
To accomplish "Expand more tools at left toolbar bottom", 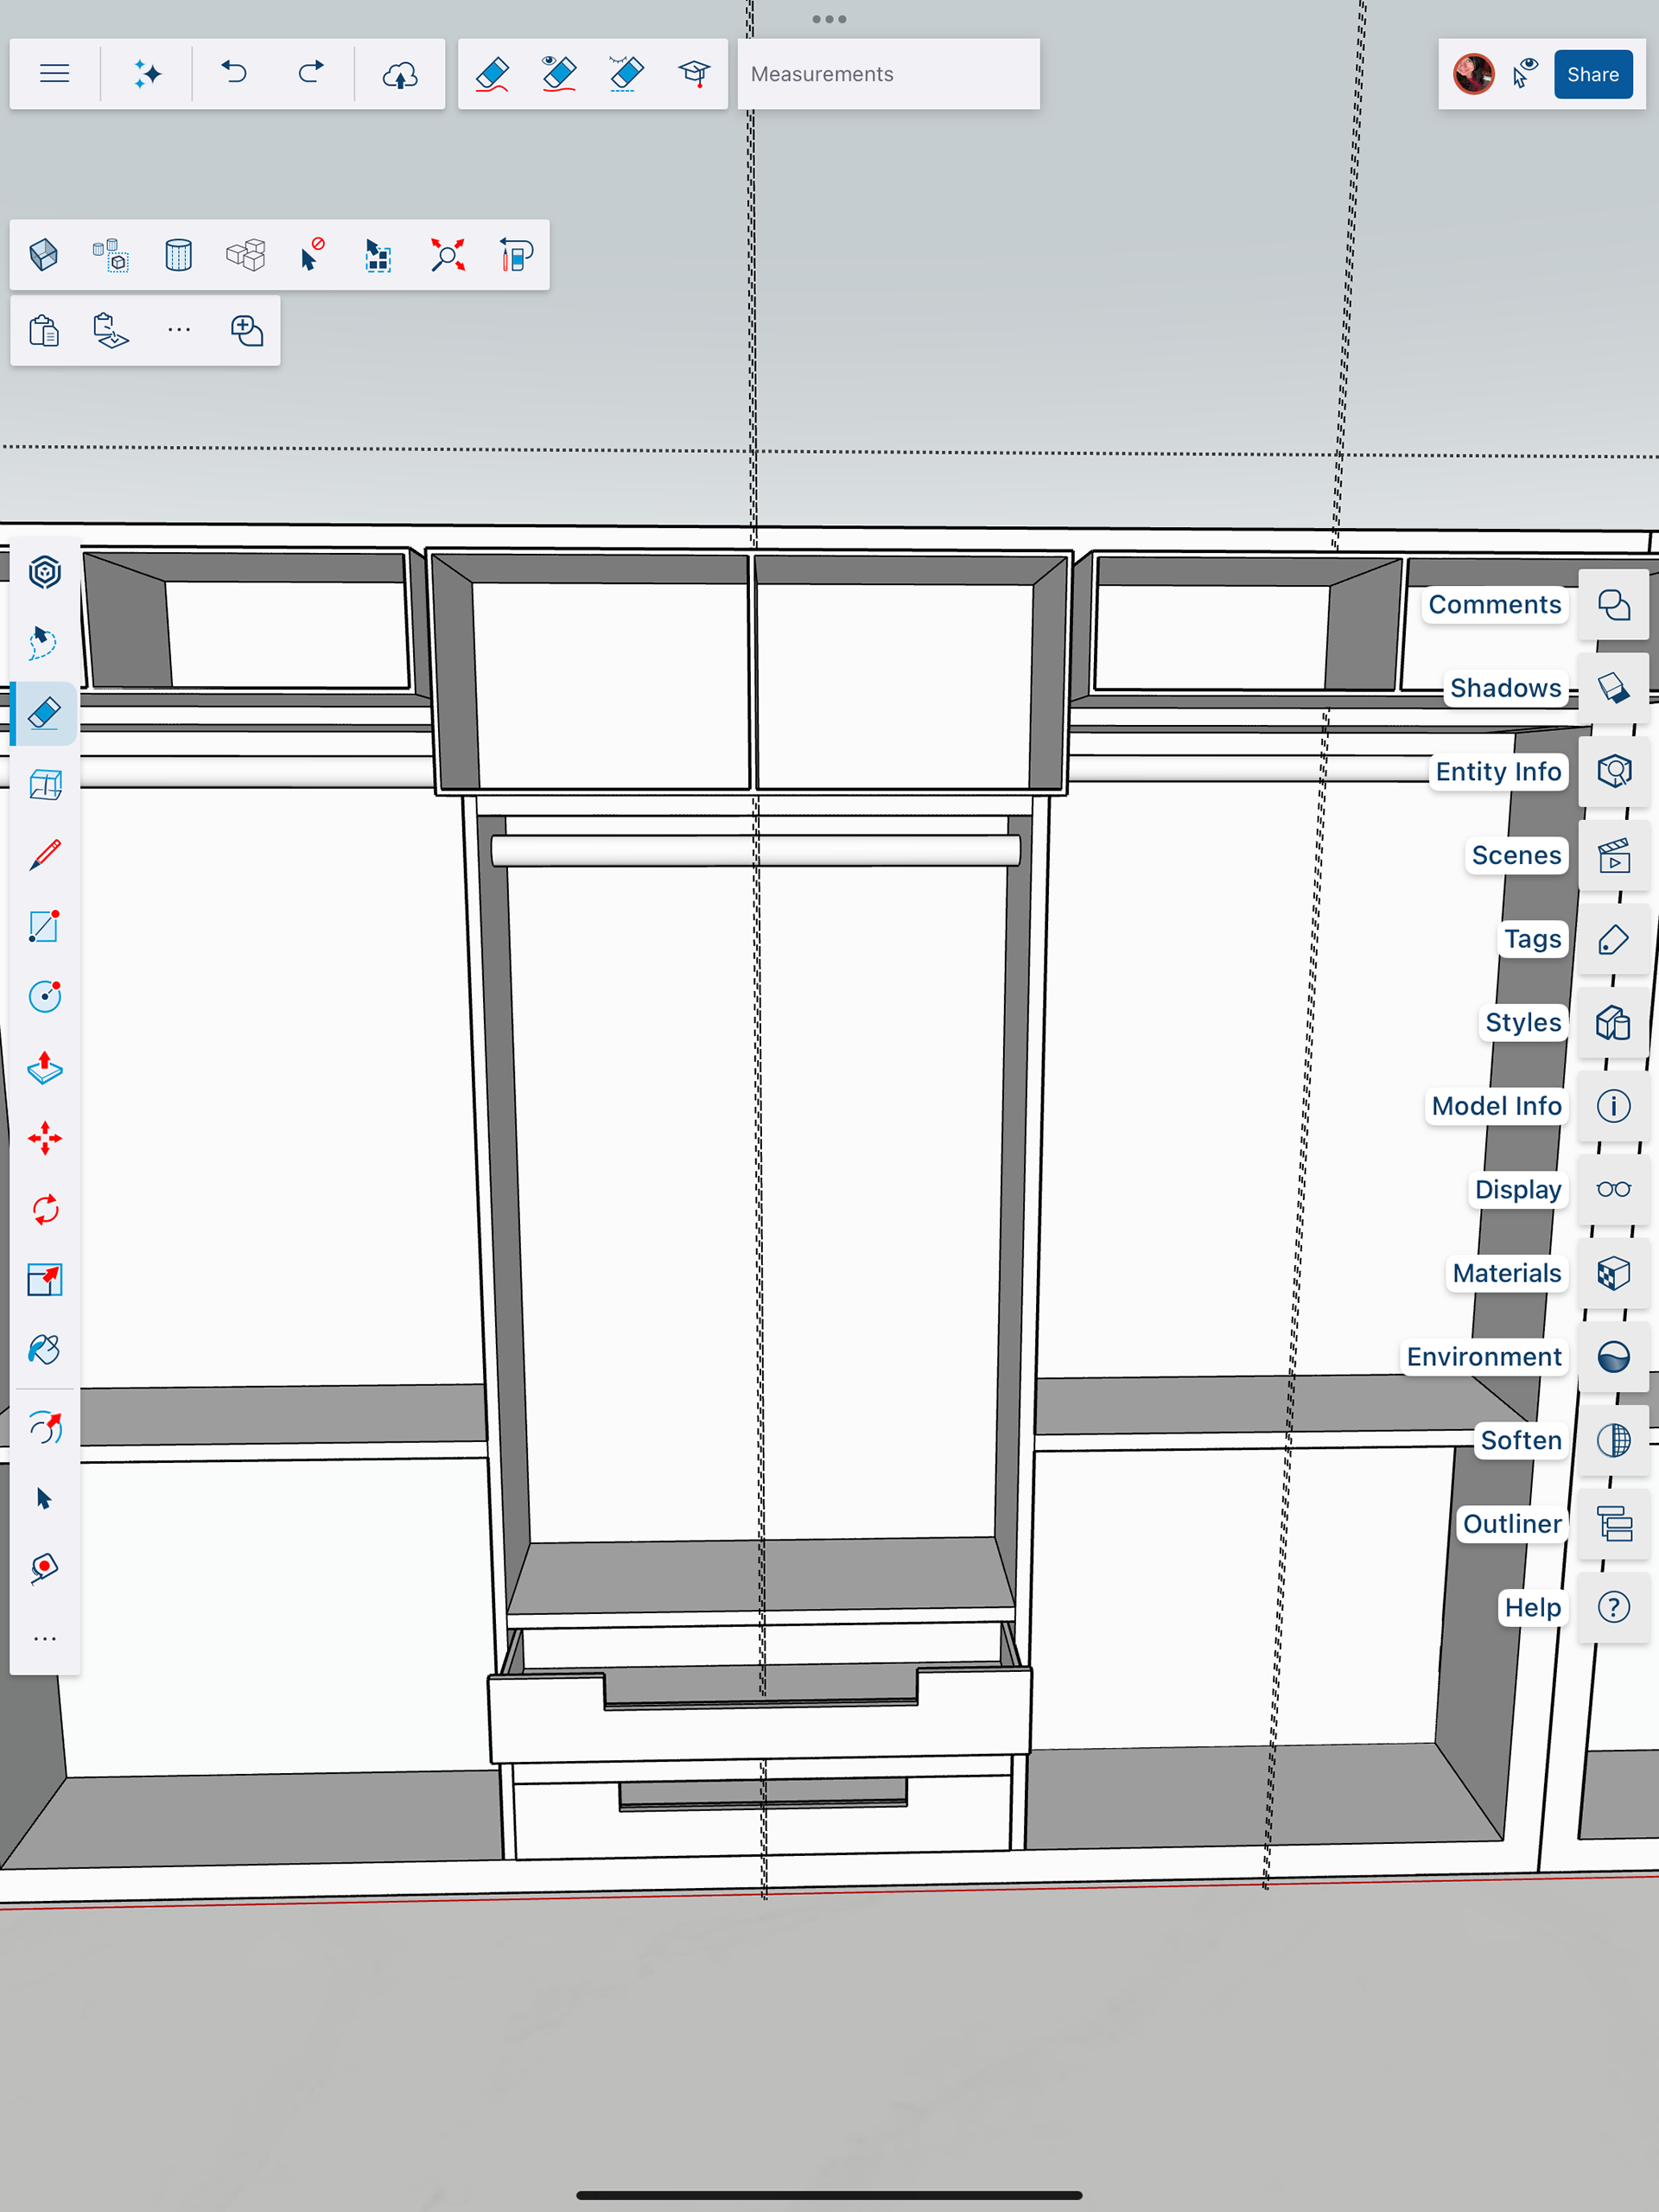I will click(45, 1639).
